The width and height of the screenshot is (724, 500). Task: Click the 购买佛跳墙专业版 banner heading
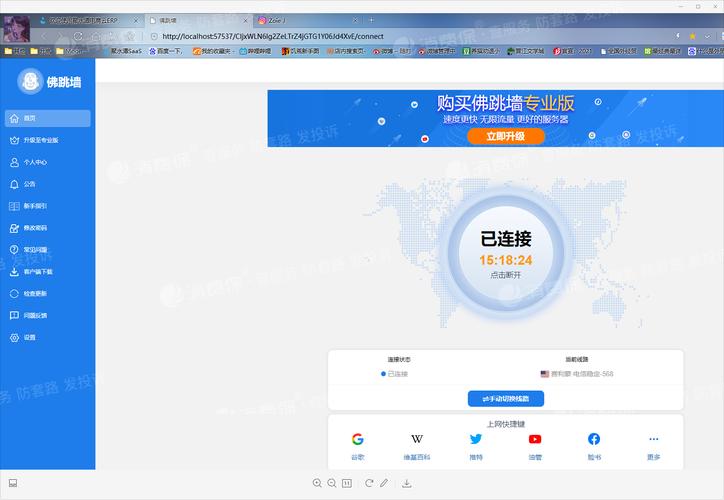[x=506, y=103]
